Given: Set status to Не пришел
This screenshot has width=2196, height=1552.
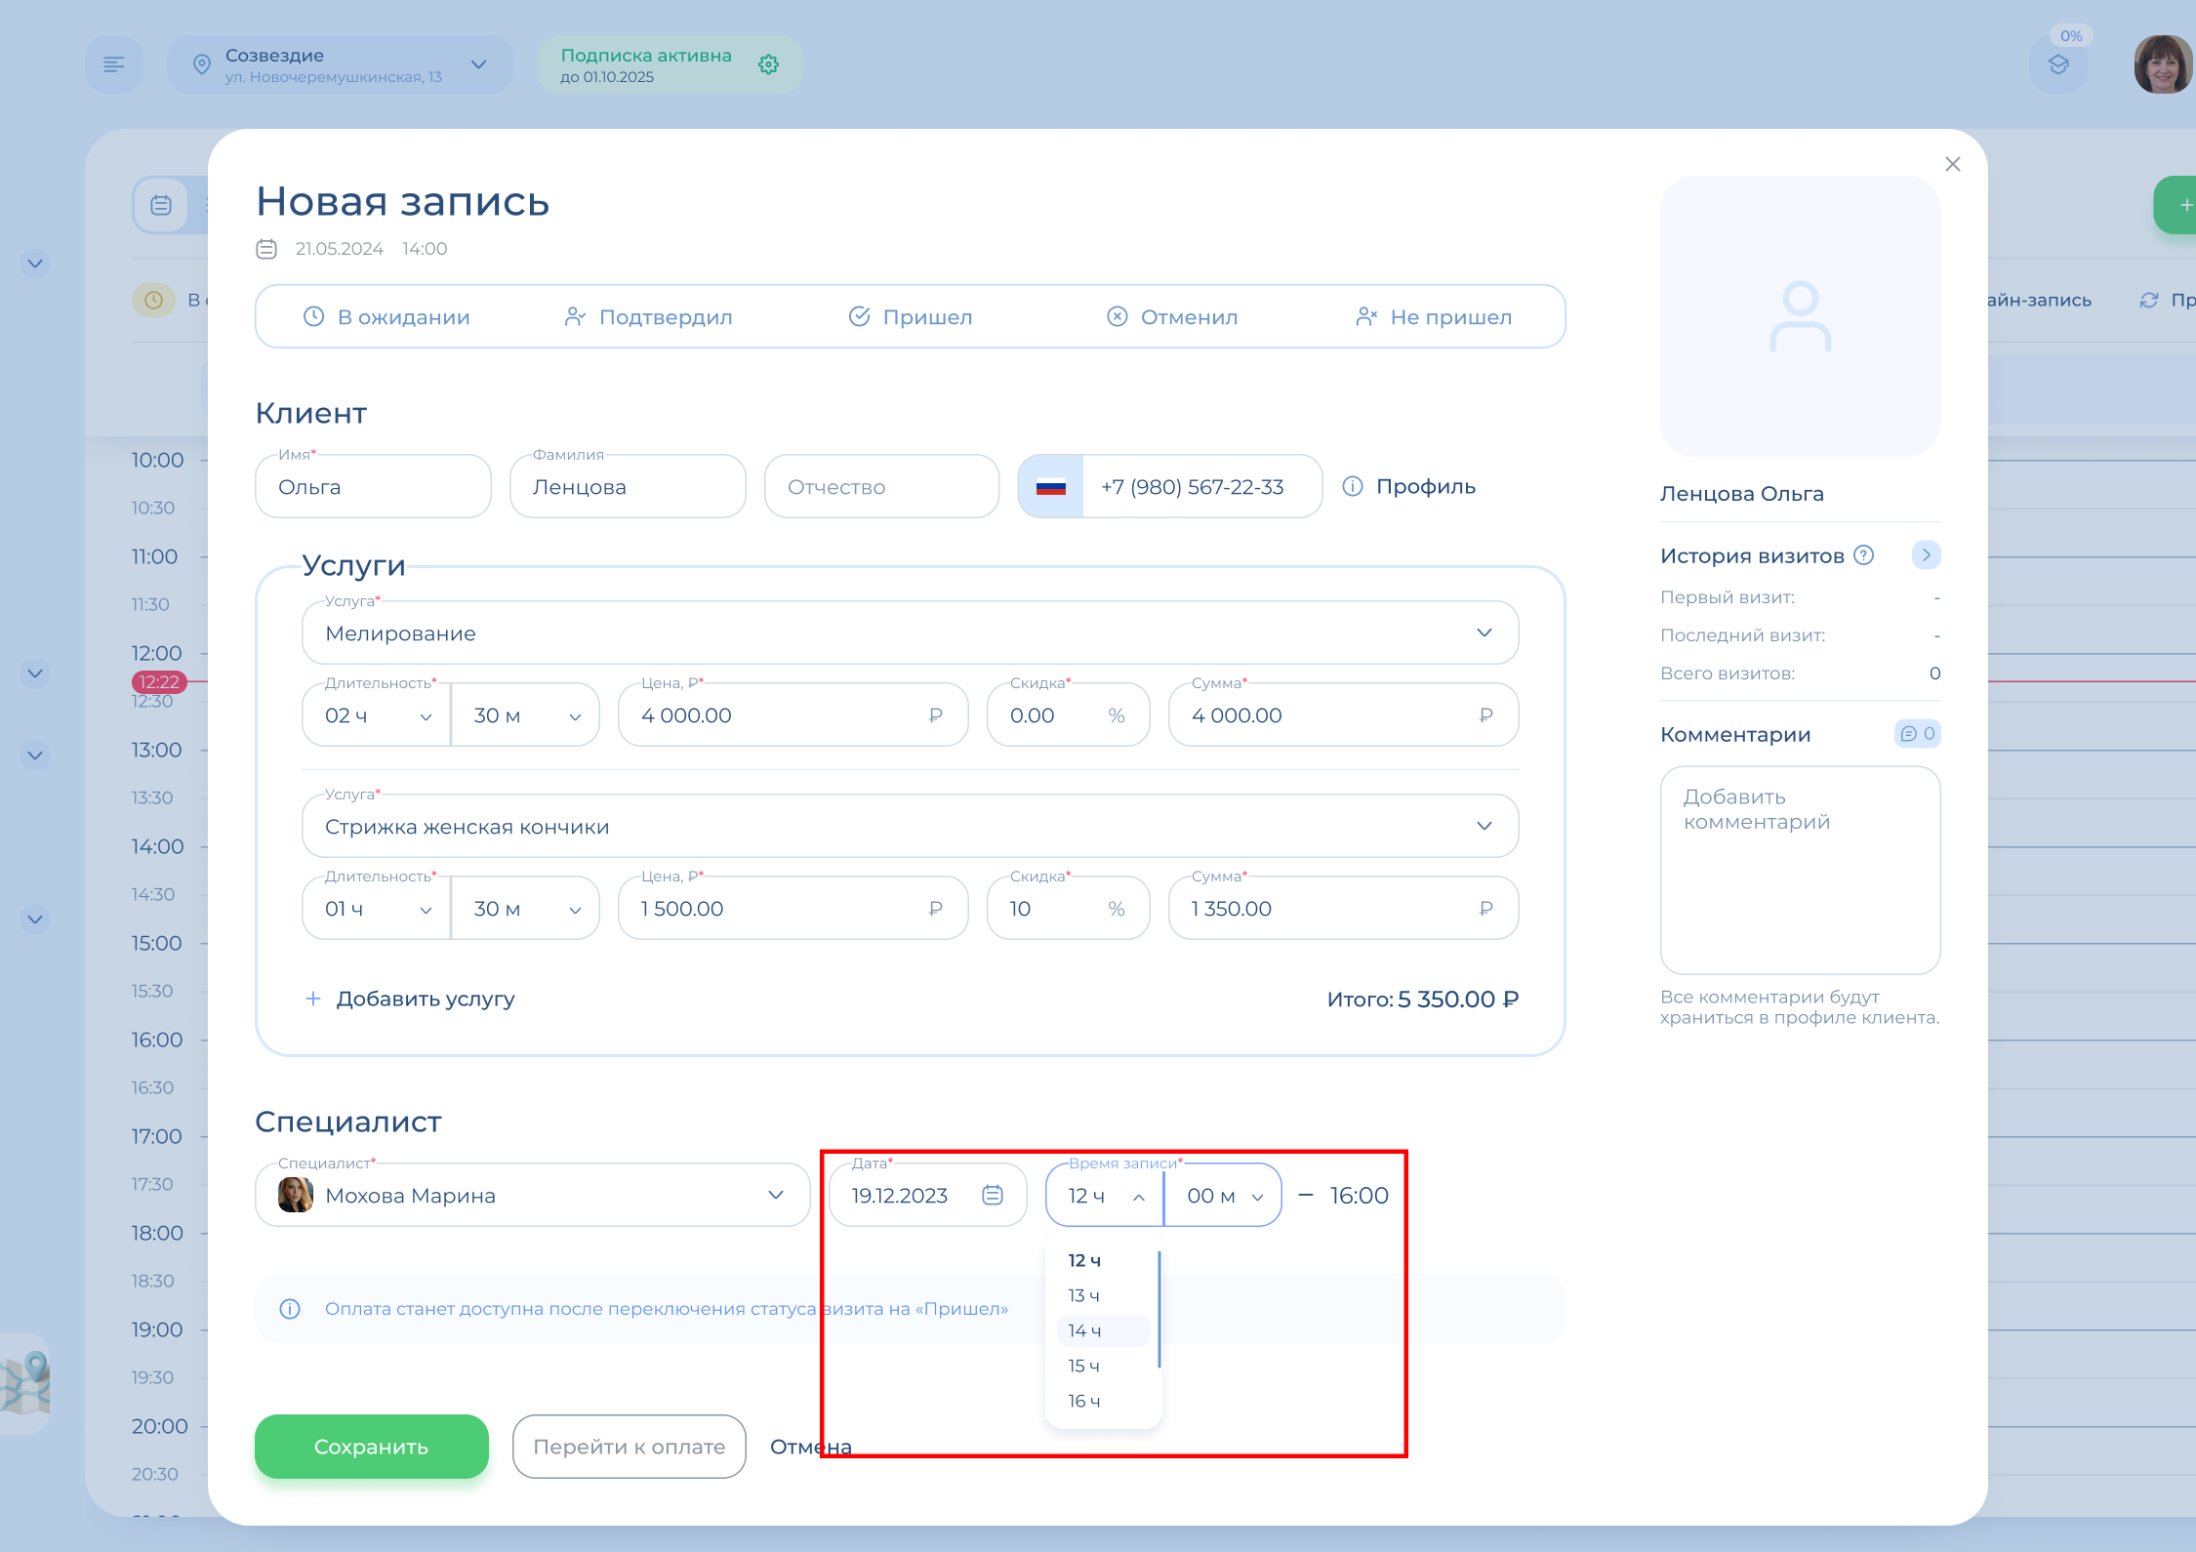Looking at the screenshot, I should [x=1433, y=317].
